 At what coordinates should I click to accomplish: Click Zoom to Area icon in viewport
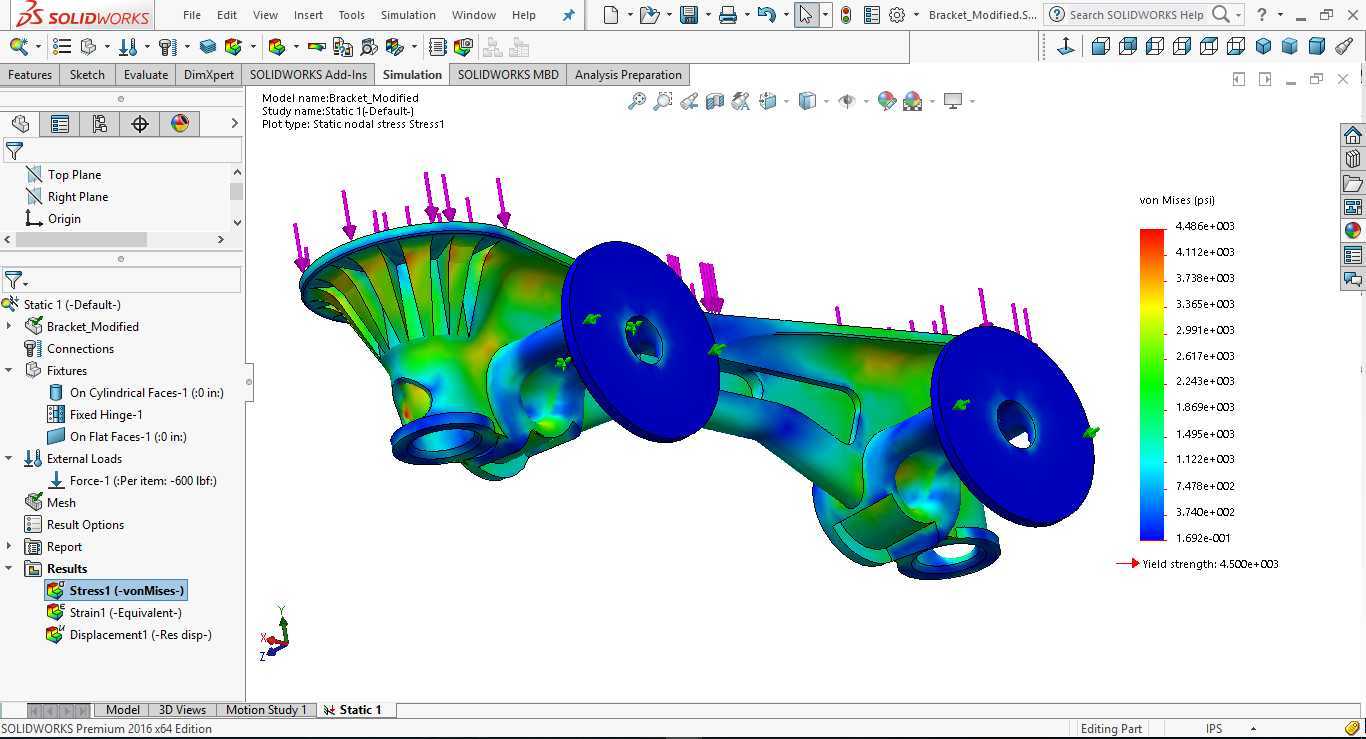663,101
